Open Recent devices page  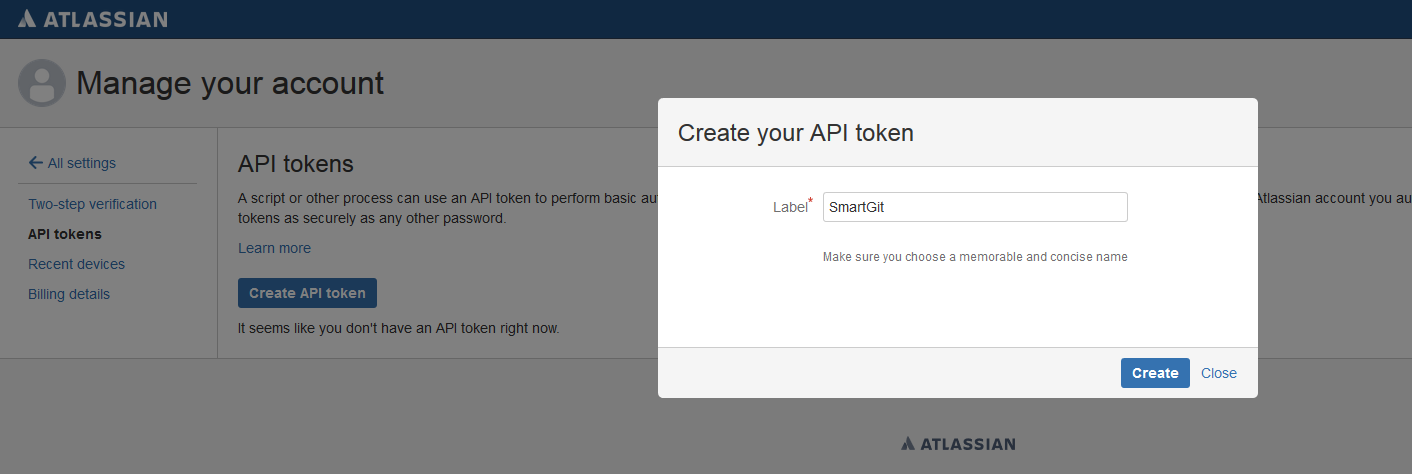click(76, 264)
